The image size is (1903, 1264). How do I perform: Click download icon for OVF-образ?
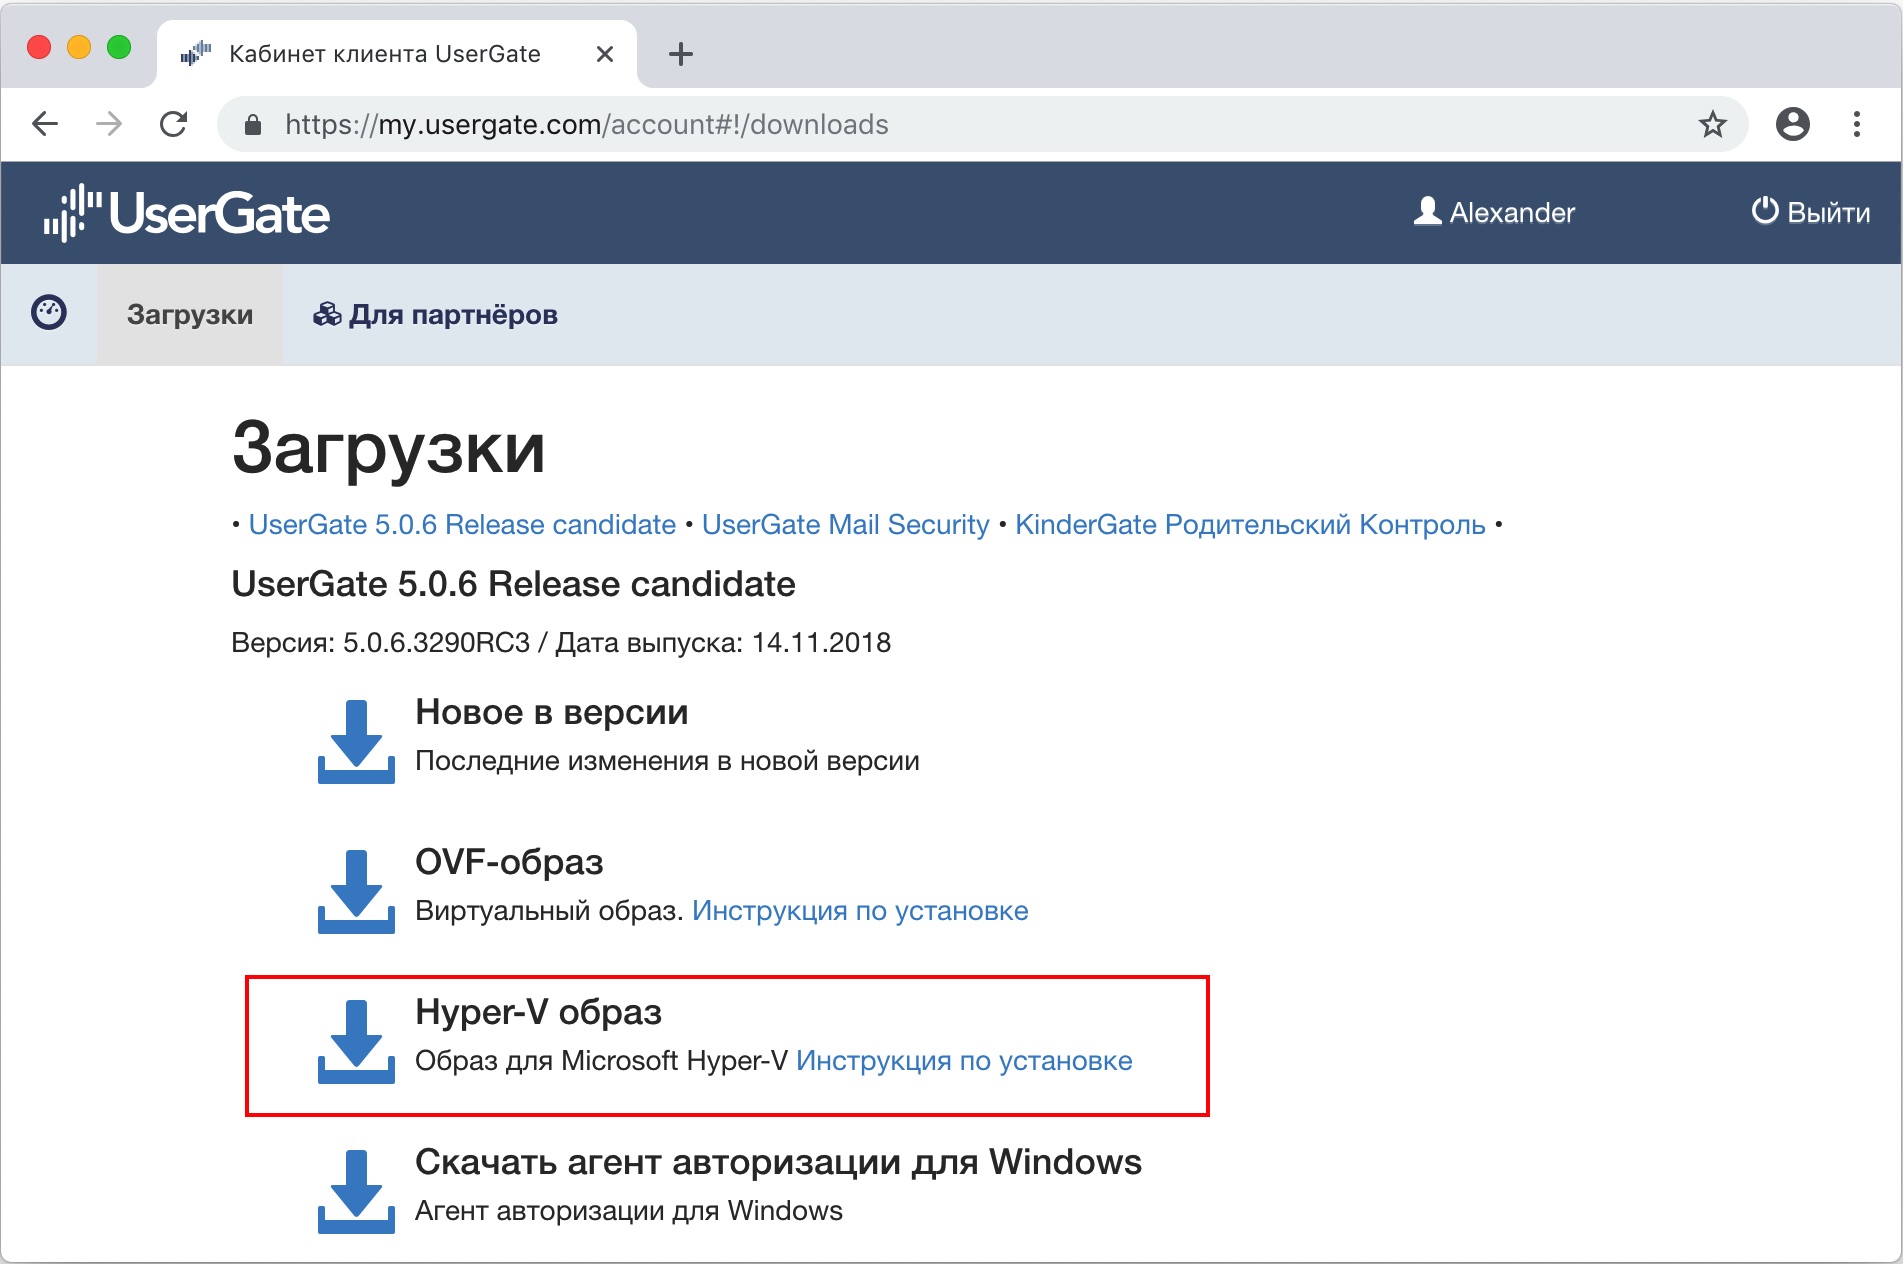(x=356, y=891)
